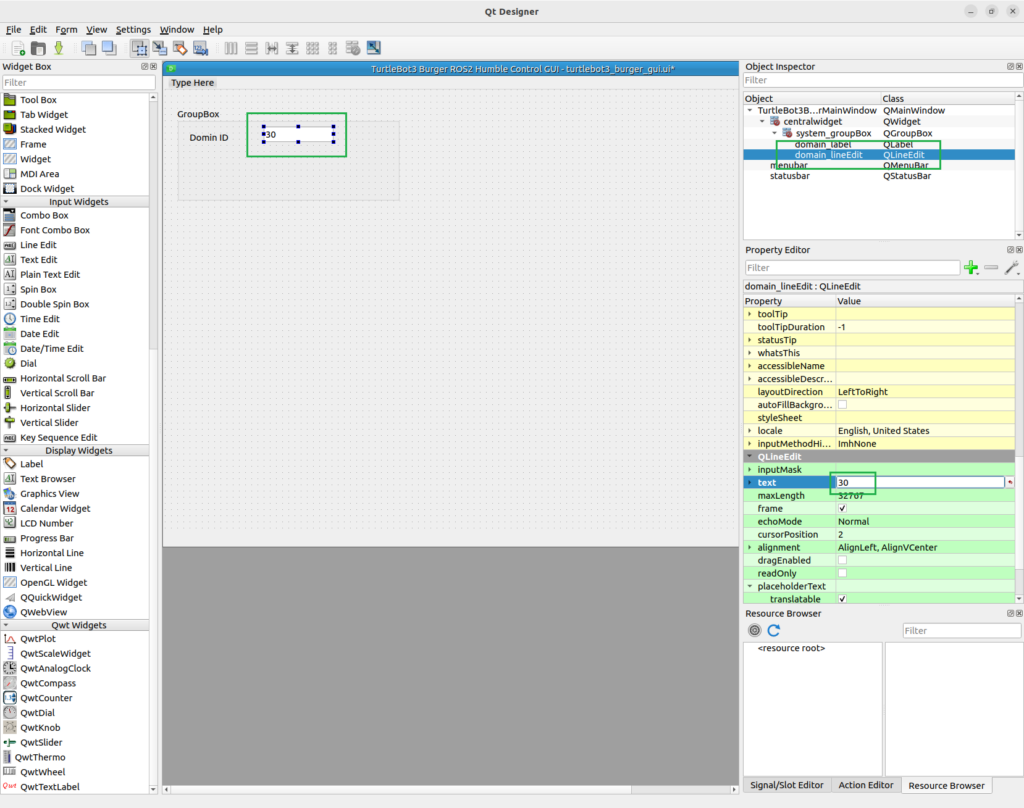
Task: Click in the Widget Box filter field
Action: [78, 82]
